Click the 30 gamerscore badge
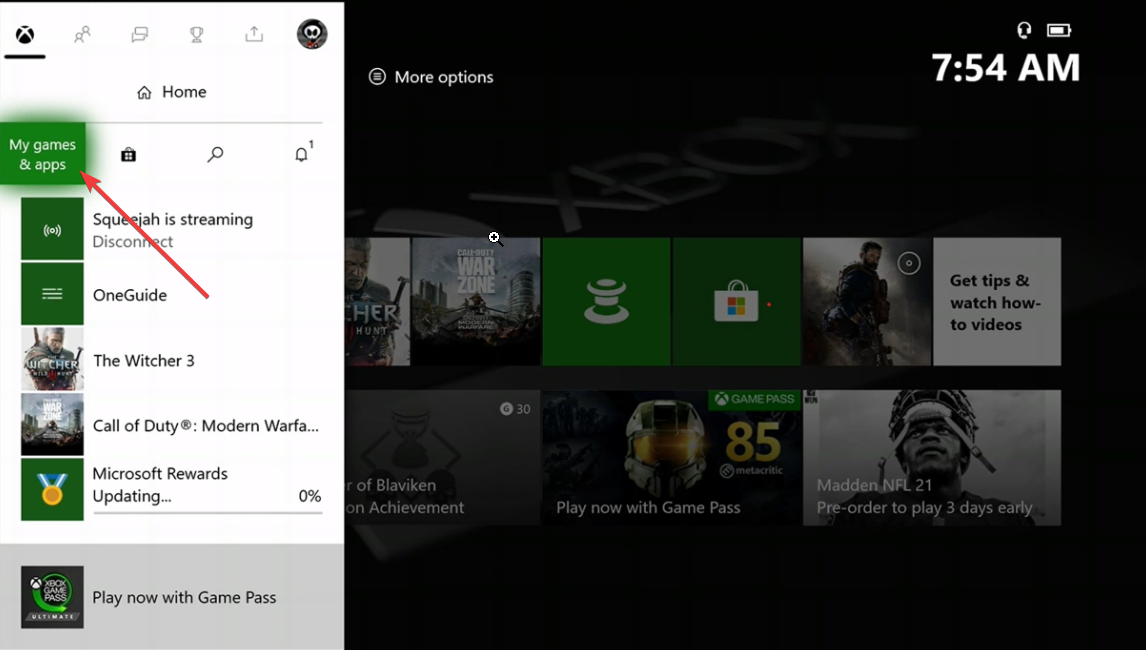1146x650 pixels. [x=515, y=409]
